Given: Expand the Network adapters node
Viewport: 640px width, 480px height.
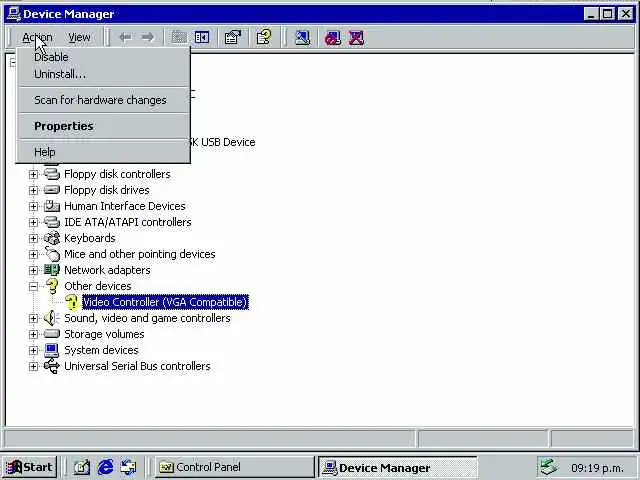Looking at the screenshot, I should pos(33,270).
